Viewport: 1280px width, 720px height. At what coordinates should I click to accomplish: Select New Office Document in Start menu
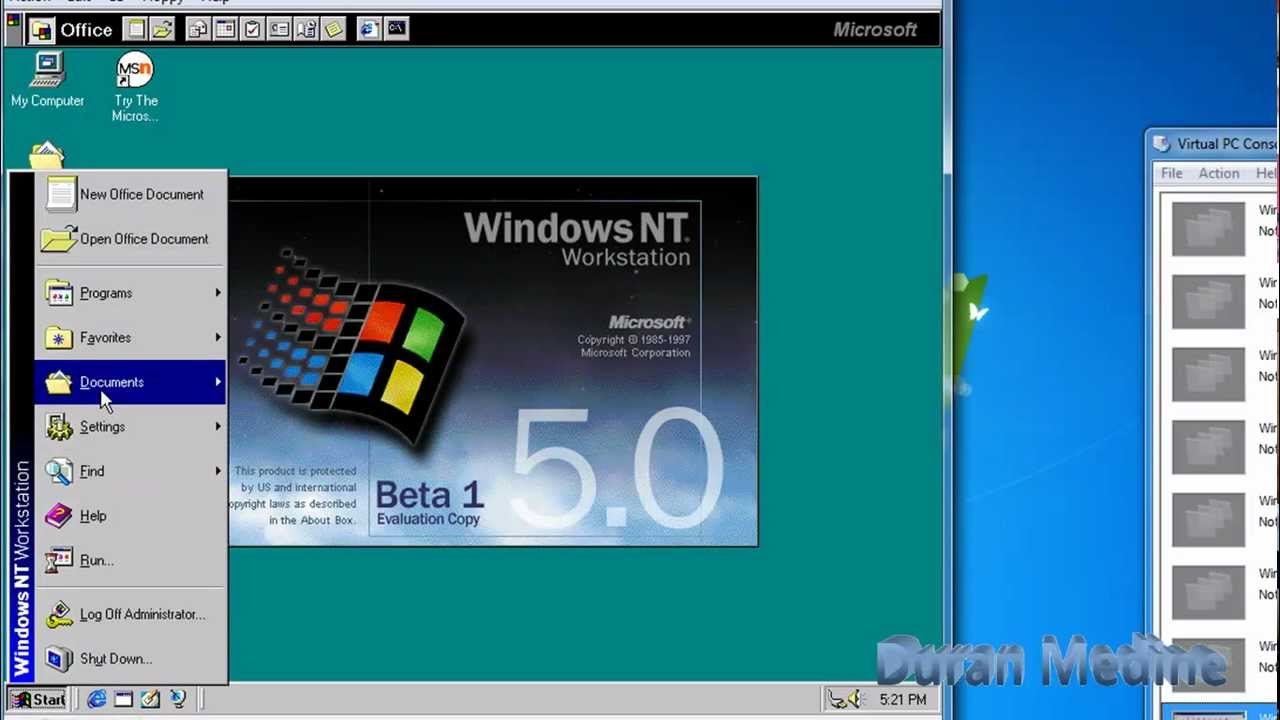[131, 195]
